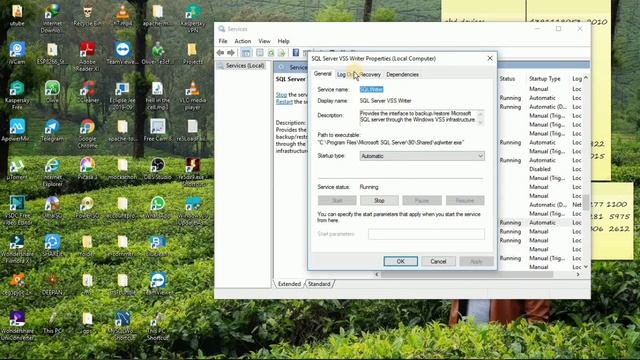Open VSDC Free Video Editor icon

(17, 211)
